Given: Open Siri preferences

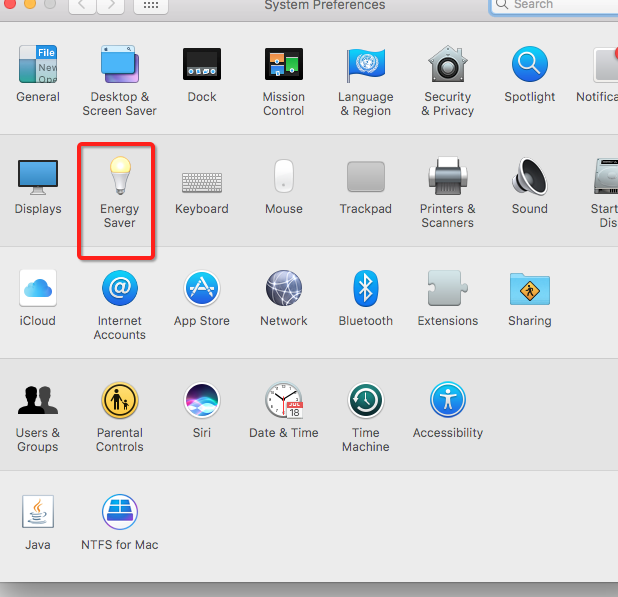Looking at the screenshot, I should pyautogui.click(x=202, y=410).
